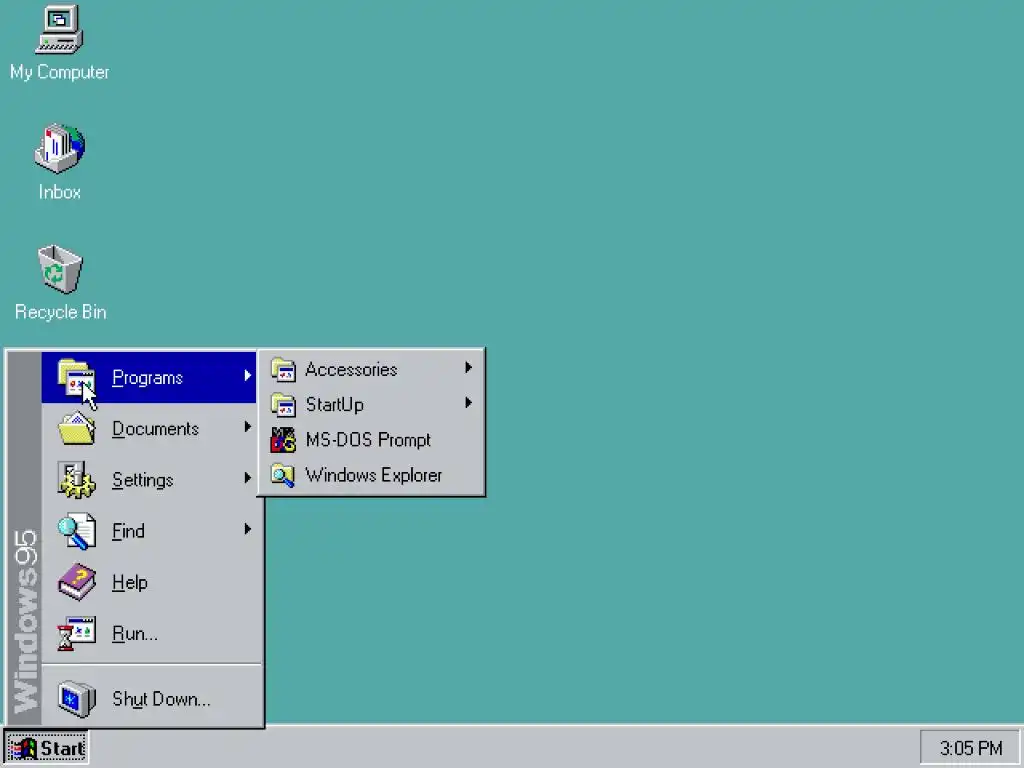Image resolution: width=1024 pixels, height=768 pixels.
Task: Open the Documents menu entry
Action: coord(150,428)
